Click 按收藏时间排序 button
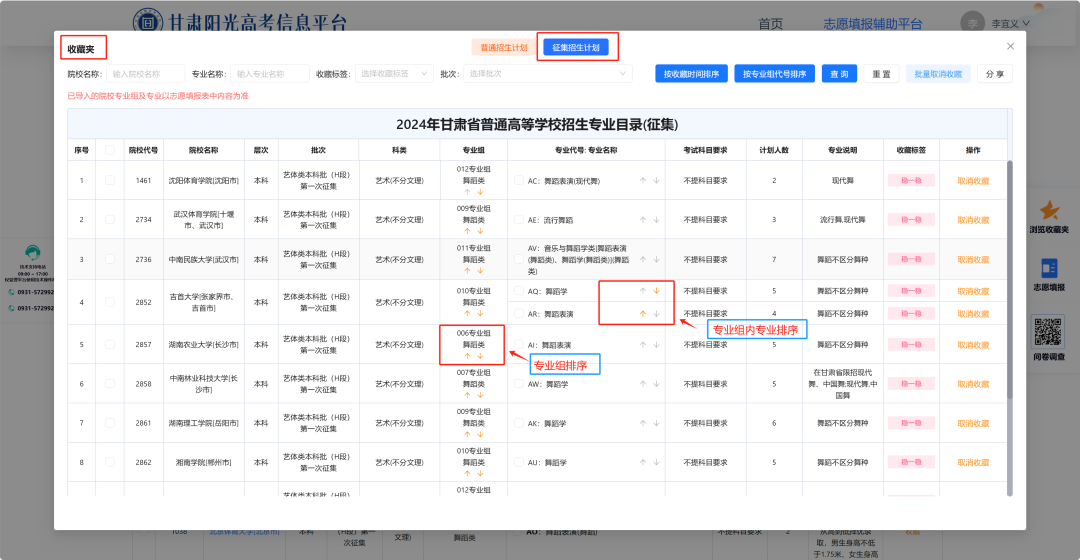 pos(691,74)
